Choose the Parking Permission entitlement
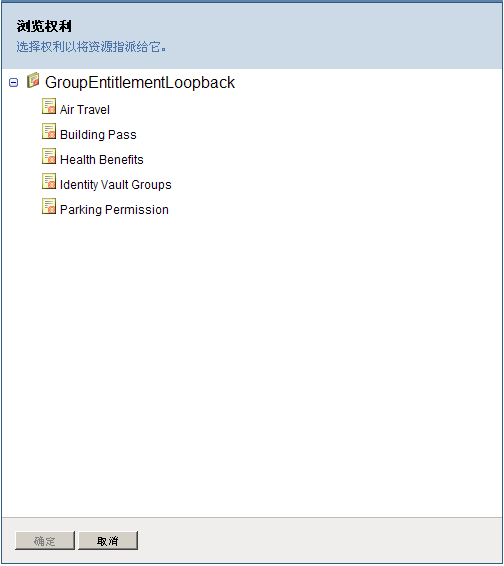Viewport: 504px width, 566px height. click(114, 210)
